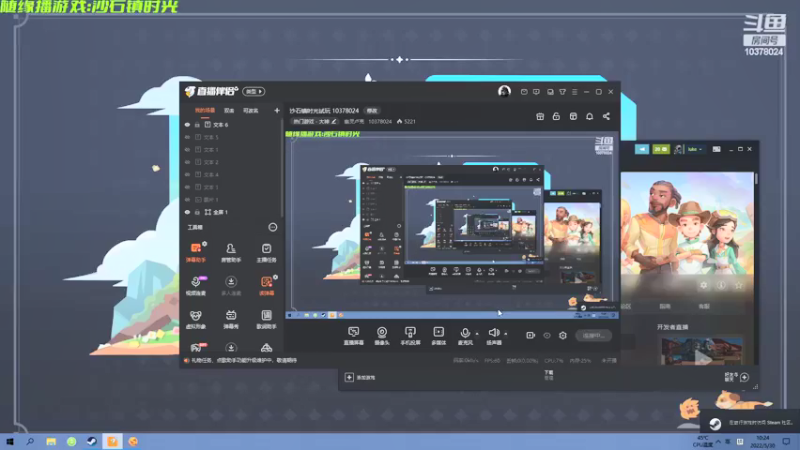This screenshot has width=800, height=450.
Task: Open the luke account dropdown in Steam
Action: tap(694, 149)
